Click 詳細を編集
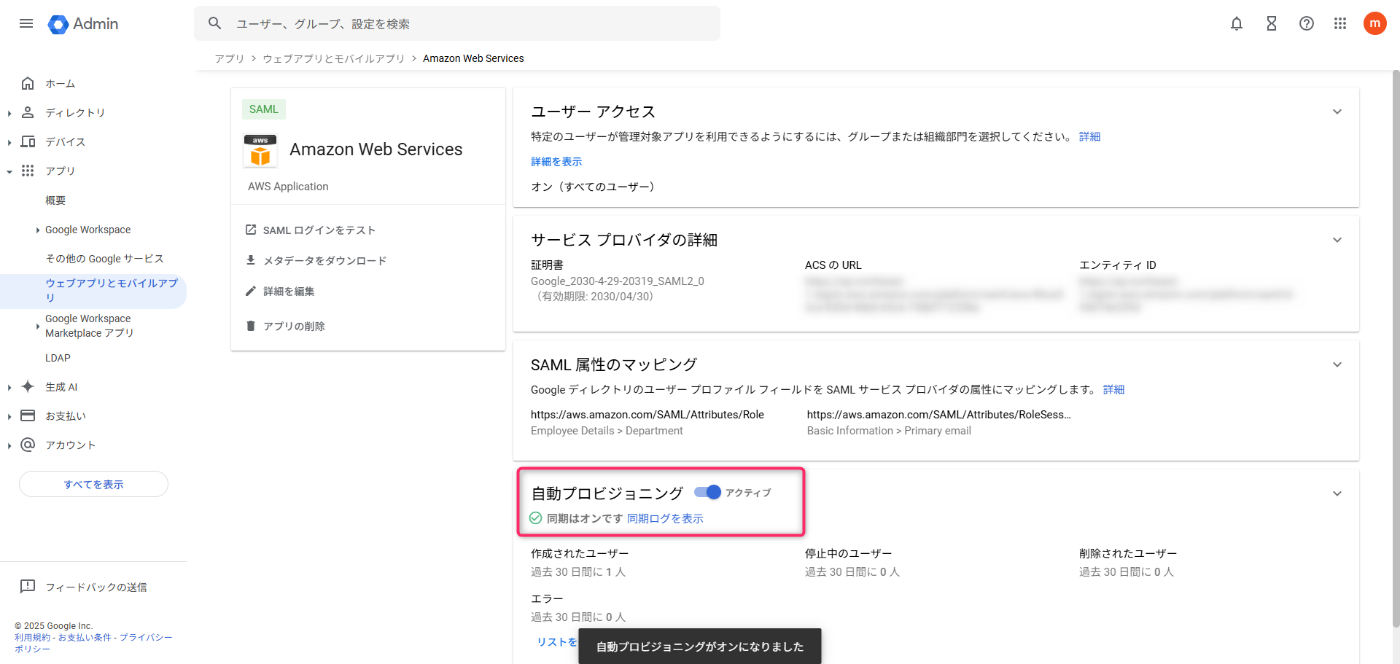Screen dimensions: 1400x664 tap(289, 291)
